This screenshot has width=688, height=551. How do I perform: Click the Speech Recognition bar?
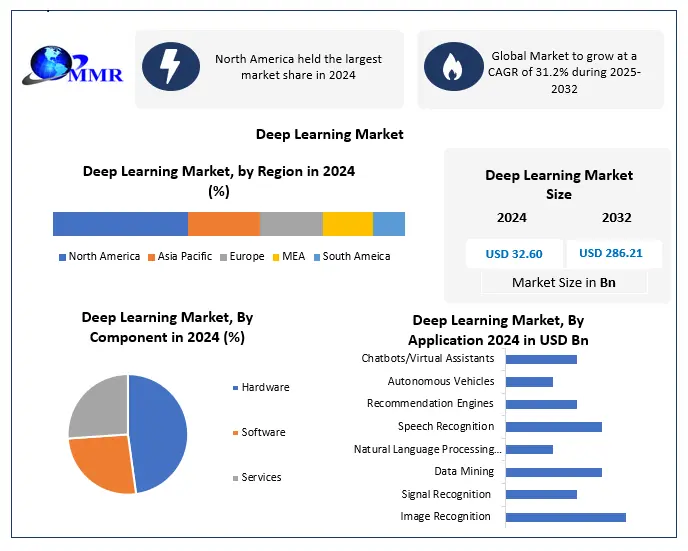pyautogui.click(x=553, y=427)
